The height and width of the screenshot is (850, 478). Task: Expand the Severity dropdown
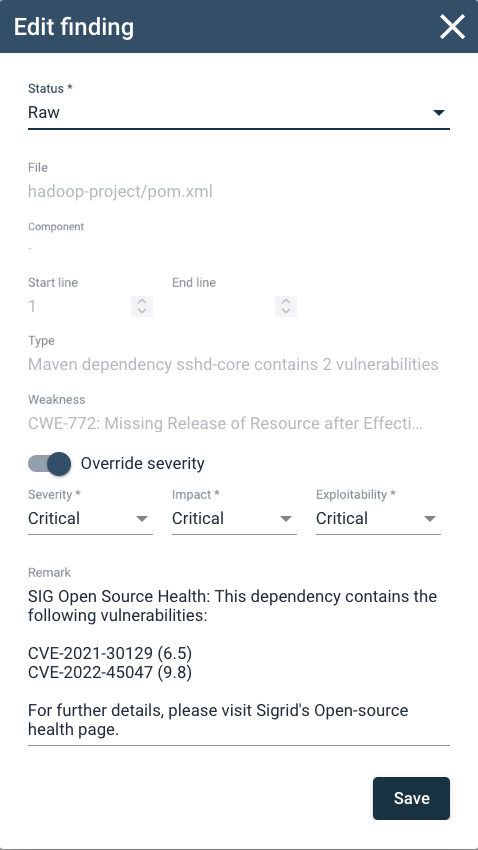pyautogui.click(x=90, y=518)
